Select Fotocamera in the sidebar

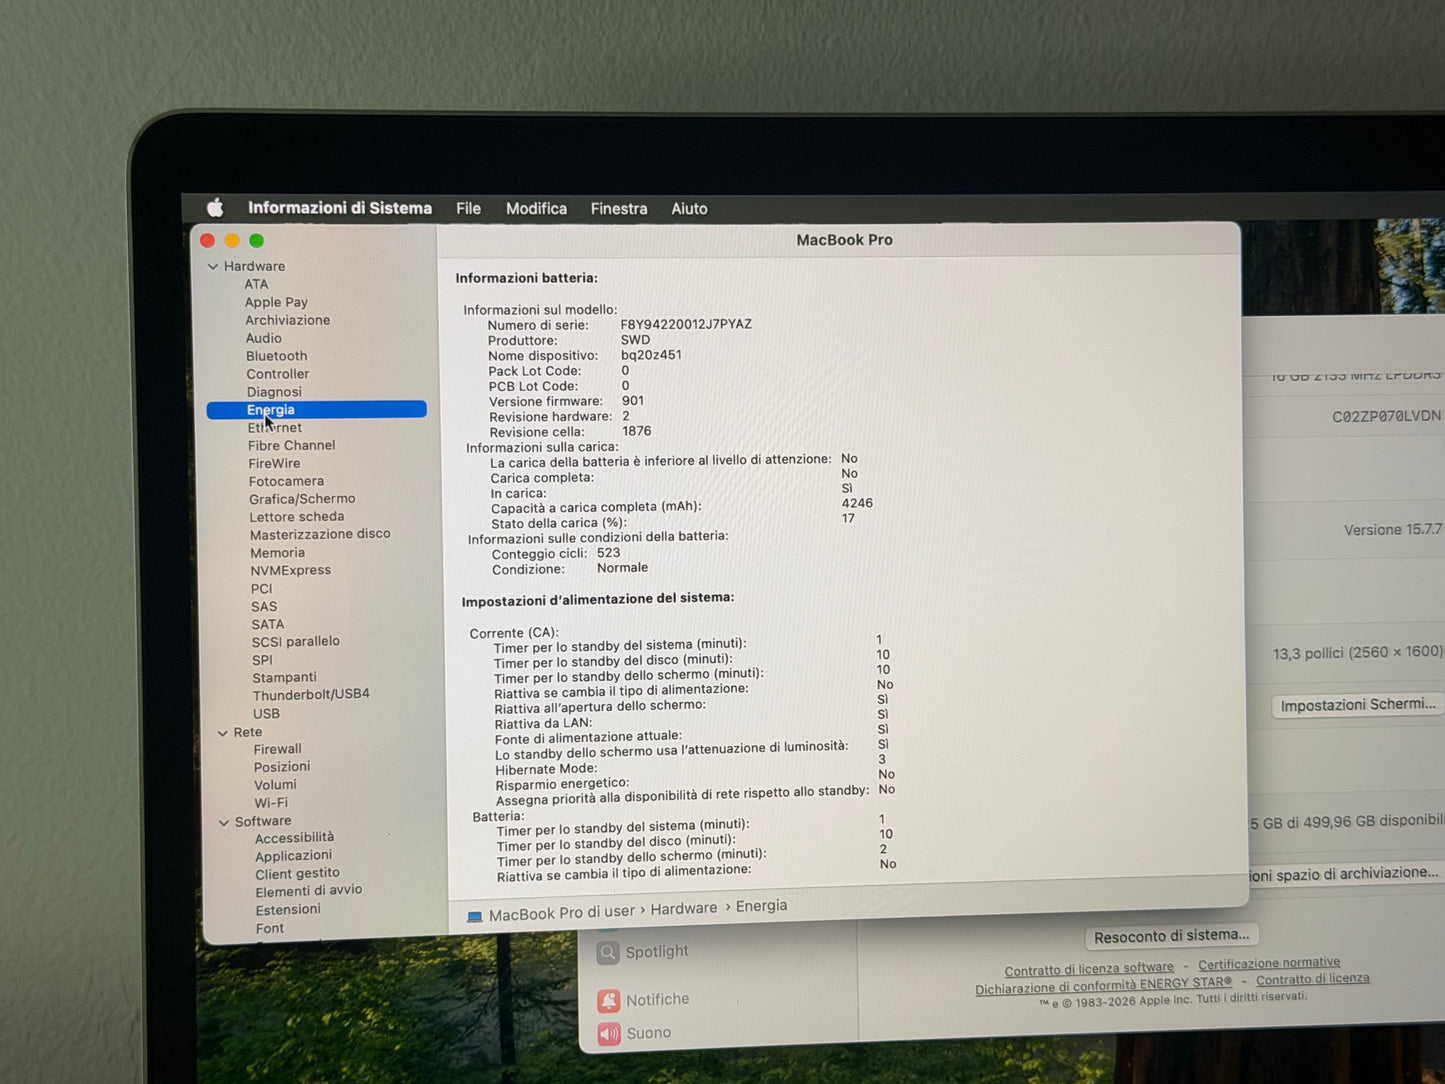[x=286, y=481]
